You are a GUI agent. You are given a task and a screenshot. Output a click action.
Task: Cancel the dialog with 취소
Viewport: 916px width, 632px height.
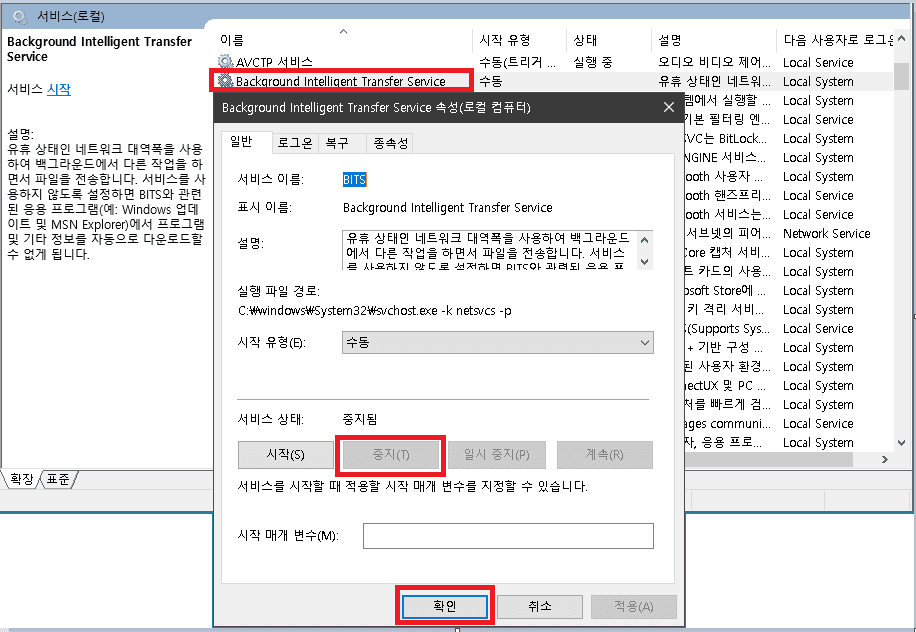coord(540,606)
